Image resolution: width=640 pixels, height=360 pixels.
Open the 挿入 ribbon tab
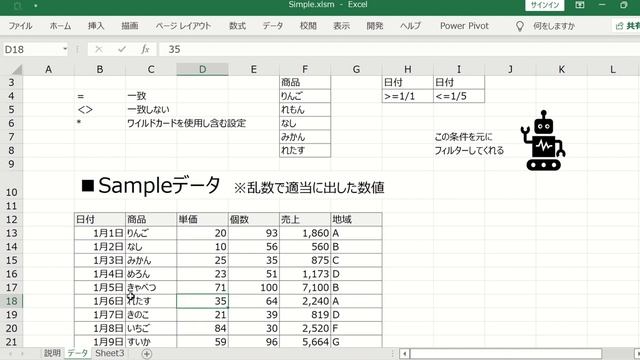pyautogui.click(x=96, y=26)
